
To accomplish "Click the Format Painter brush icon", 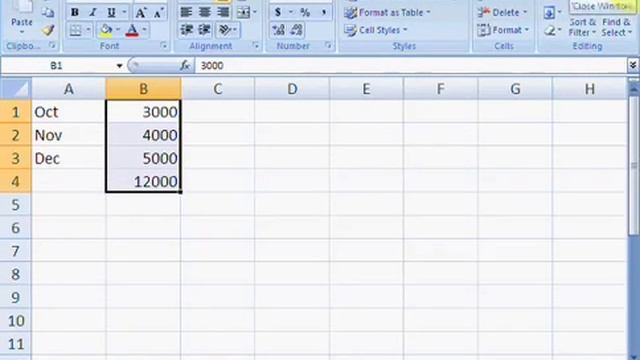I will [48, 30].
